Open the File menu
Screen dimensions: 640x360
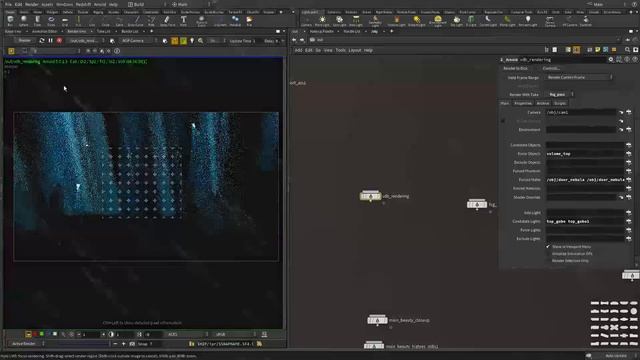[x=8, y=4]
